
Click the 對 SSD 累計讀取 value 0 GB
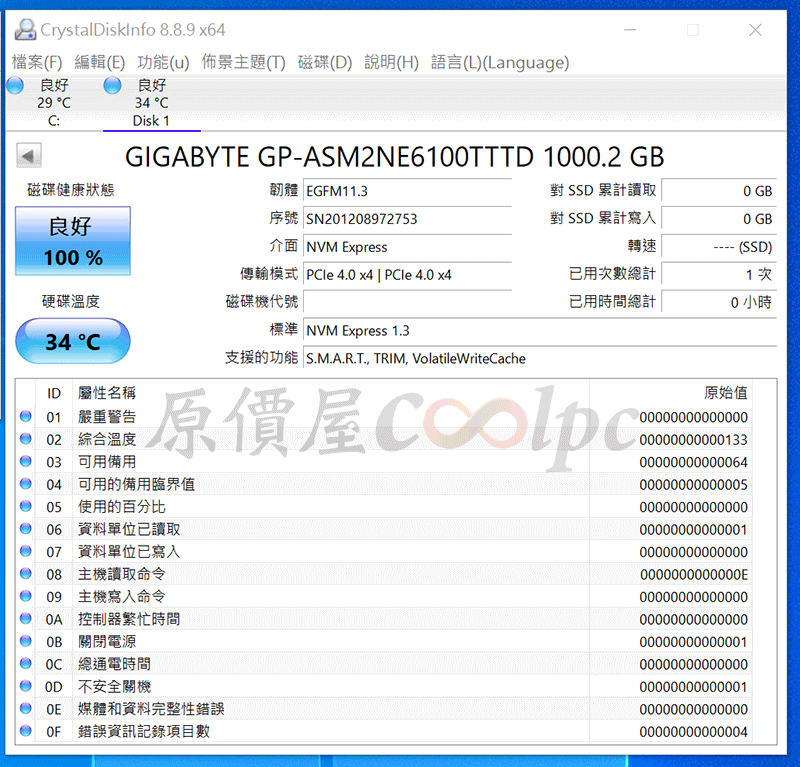tap(719, 191)
